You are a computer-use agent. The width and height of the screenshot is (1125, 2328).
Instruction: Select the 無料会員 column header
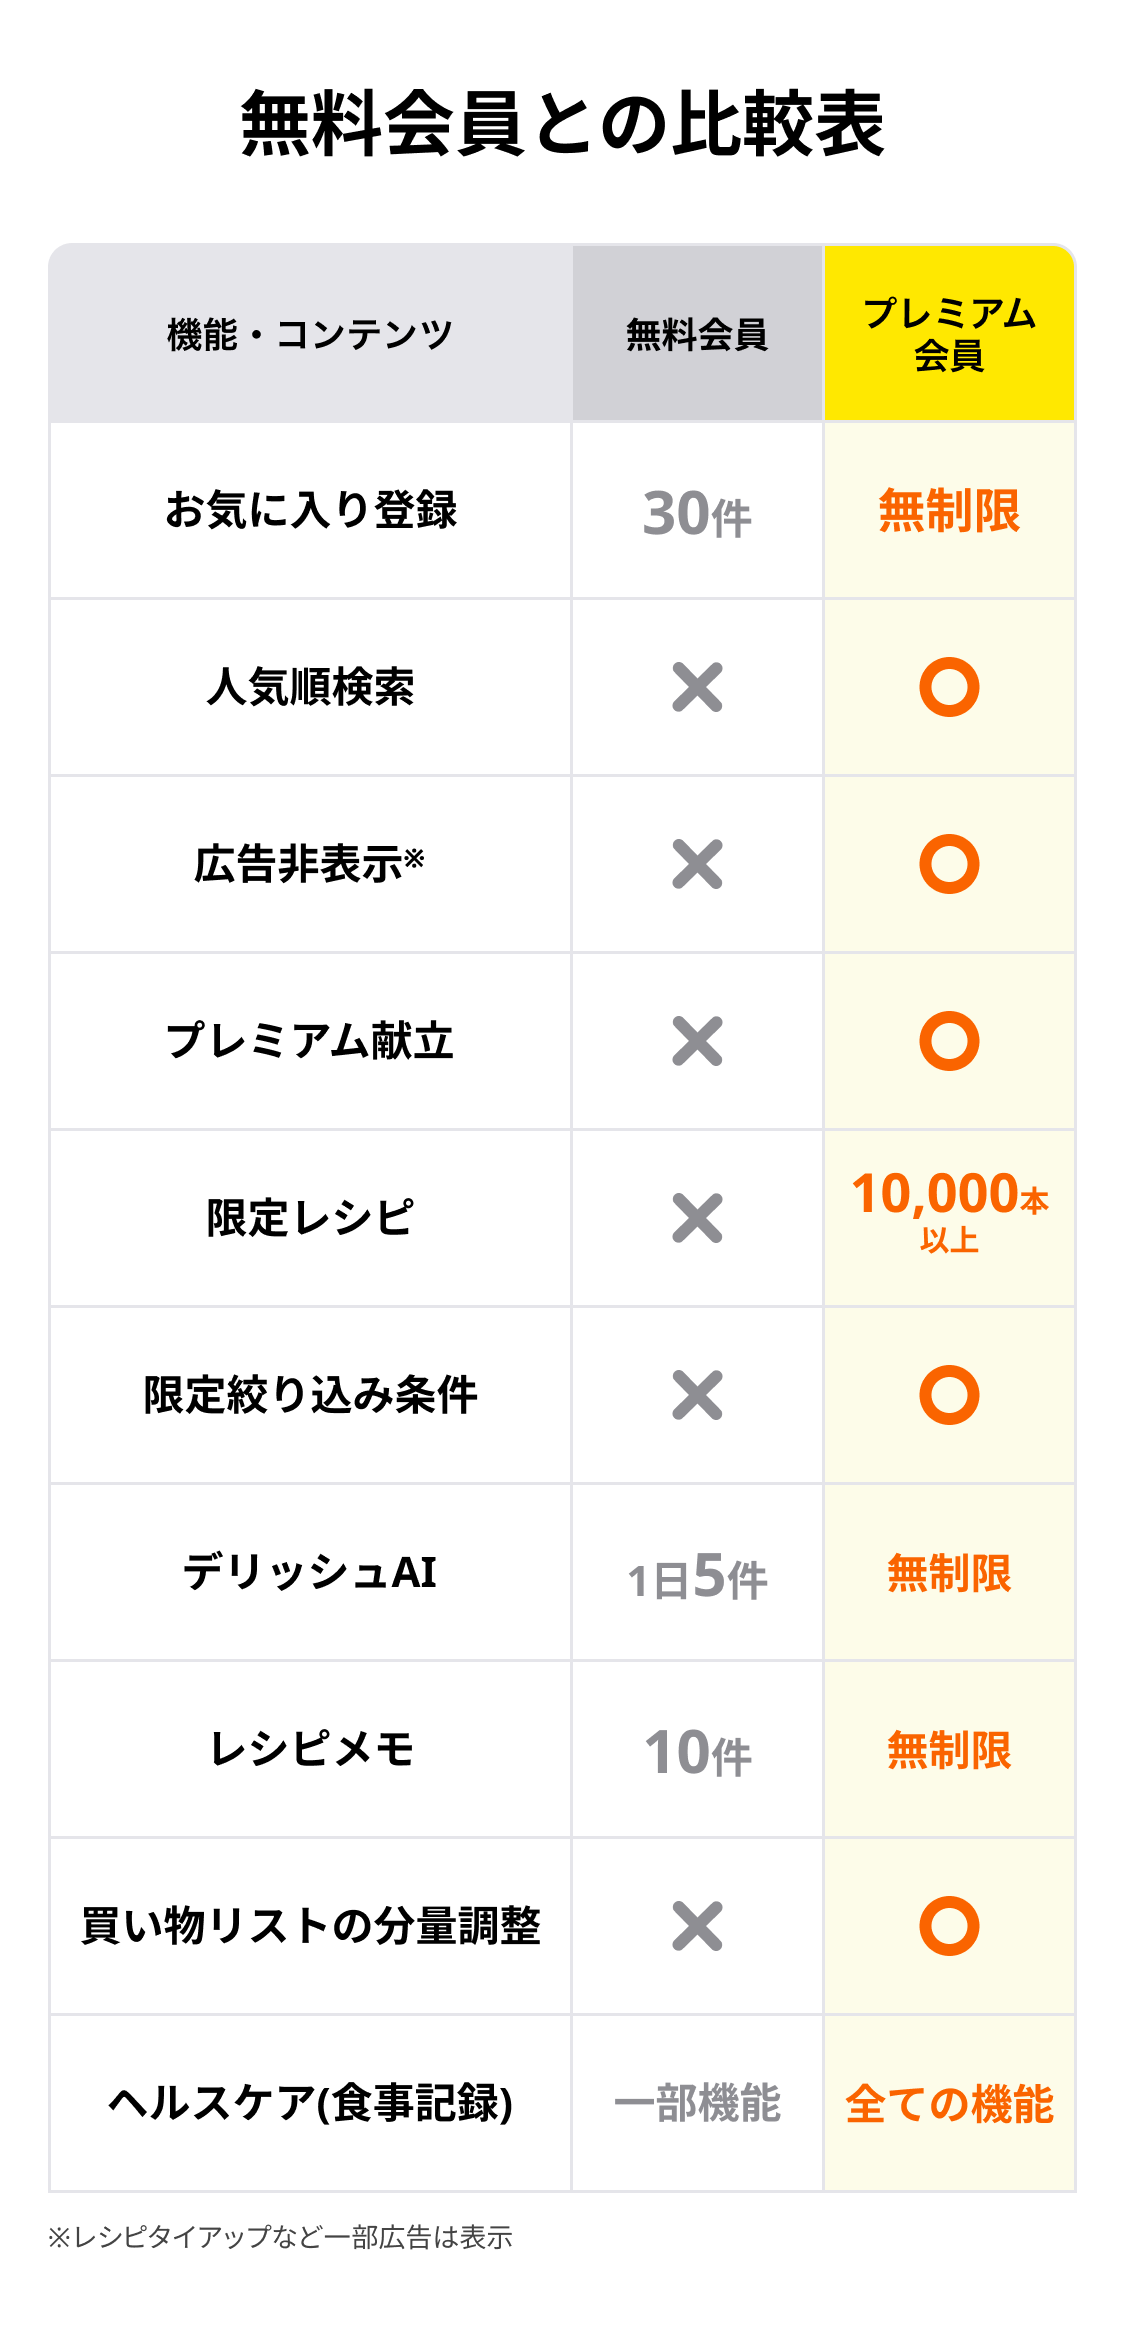(x=697, y=334)
